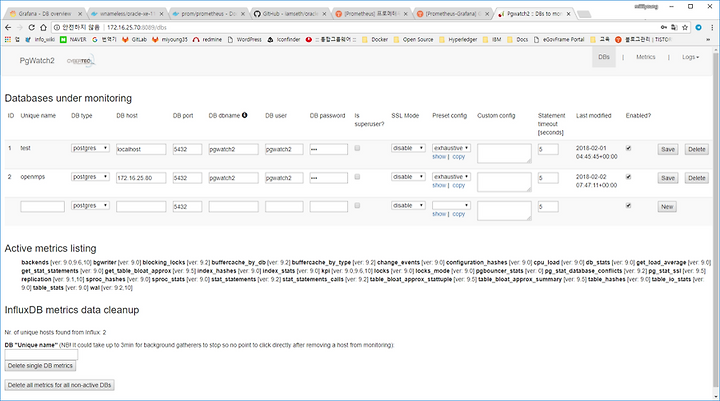Toggle Is superuser checkbox for openmps row
This screenshot has width=720, height=401.
pyautogui.click(x=357, y=177)
